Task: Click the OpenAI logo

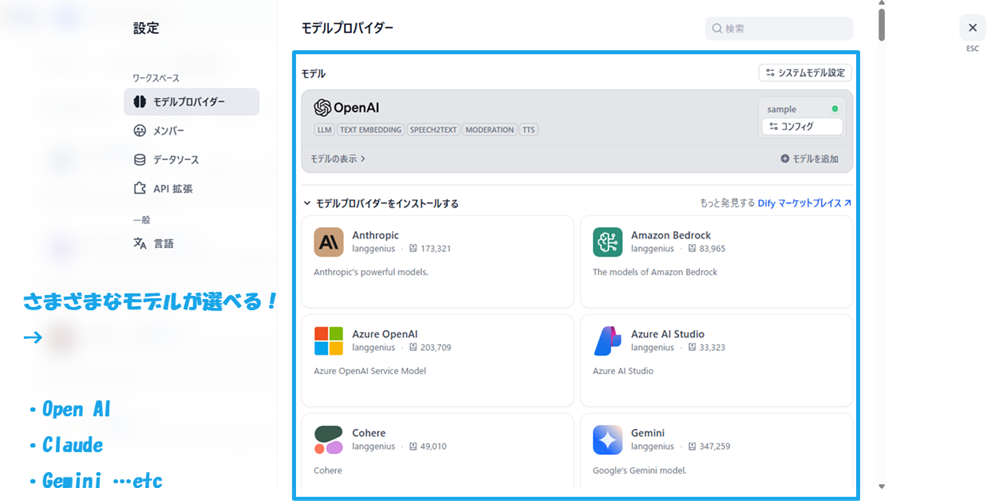Action: [x=347, y=108]
